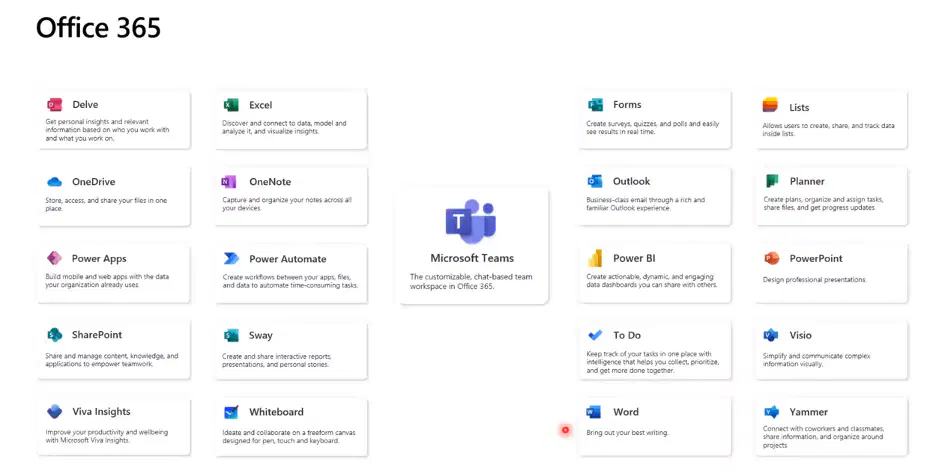The height and width of the screenshot is (472, 936).
Task: Click 'Business-class email' description text
Action: (645, 204)
